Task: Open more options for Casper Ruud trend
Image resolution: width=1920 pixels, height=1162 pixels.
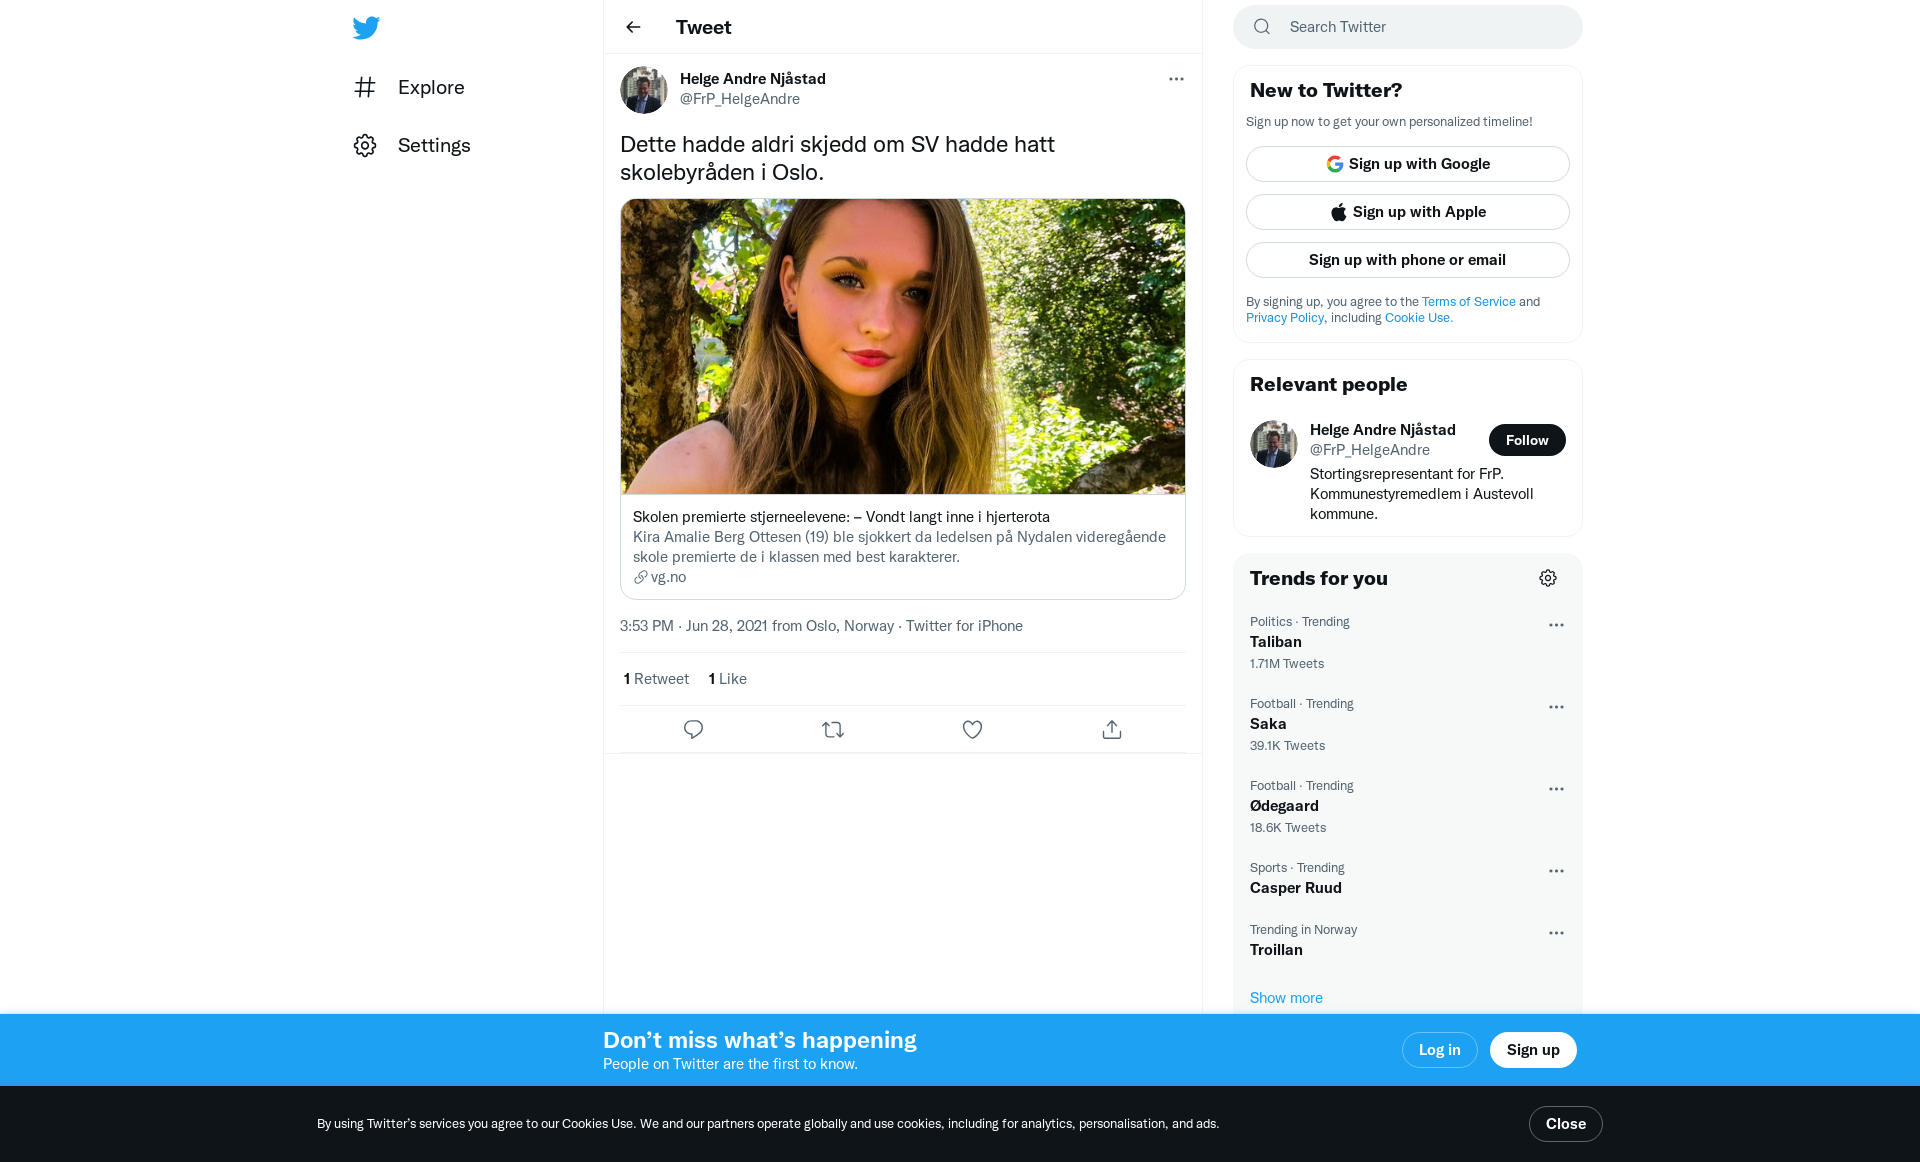Action: (1556, 871)
